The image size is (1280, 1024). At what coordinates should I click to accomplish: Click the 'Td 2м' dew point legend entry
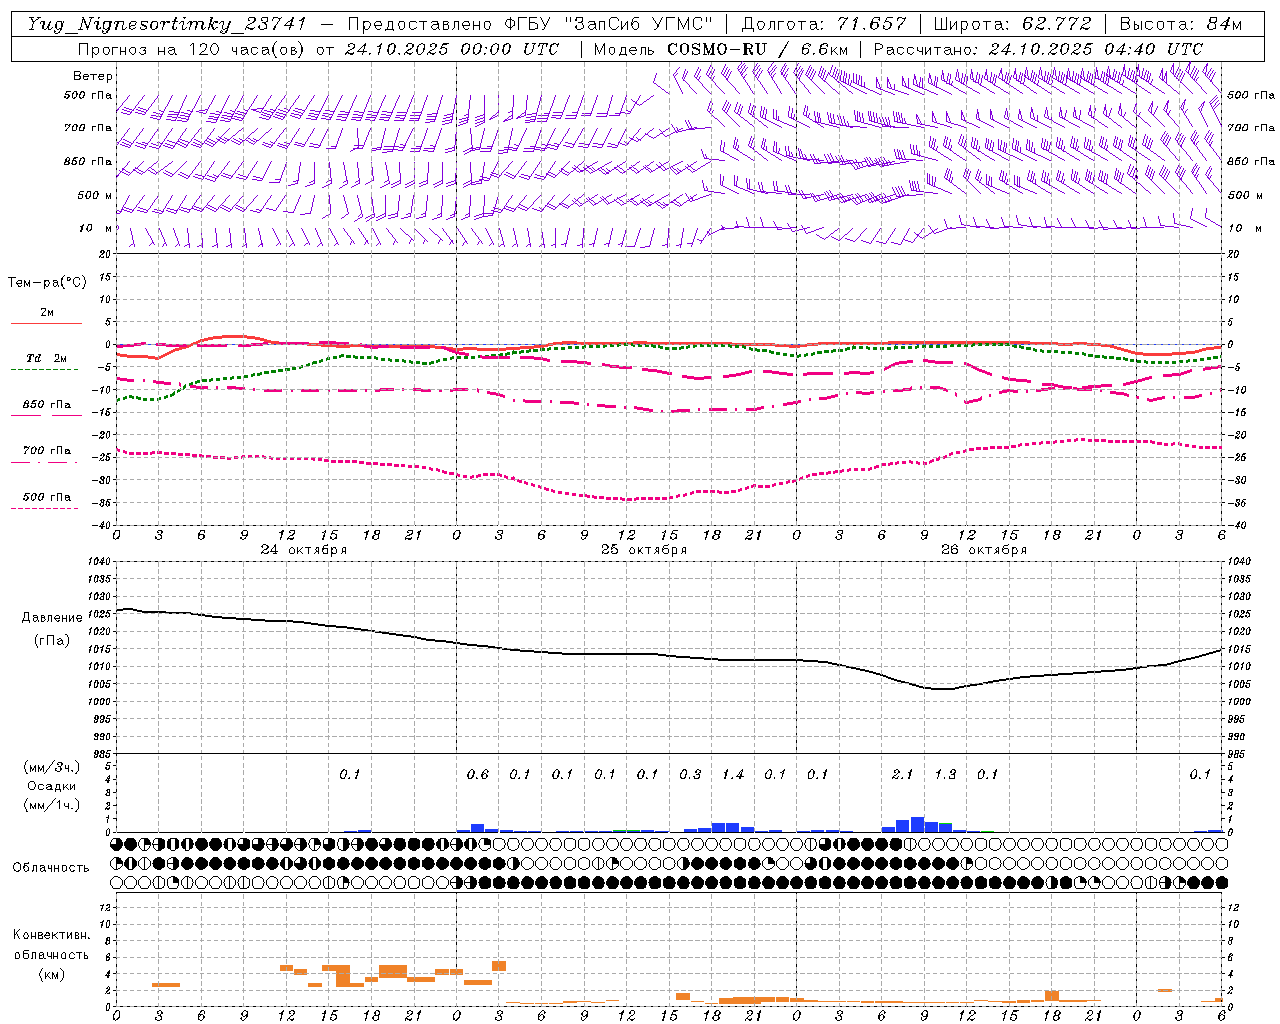coord(47,358)
